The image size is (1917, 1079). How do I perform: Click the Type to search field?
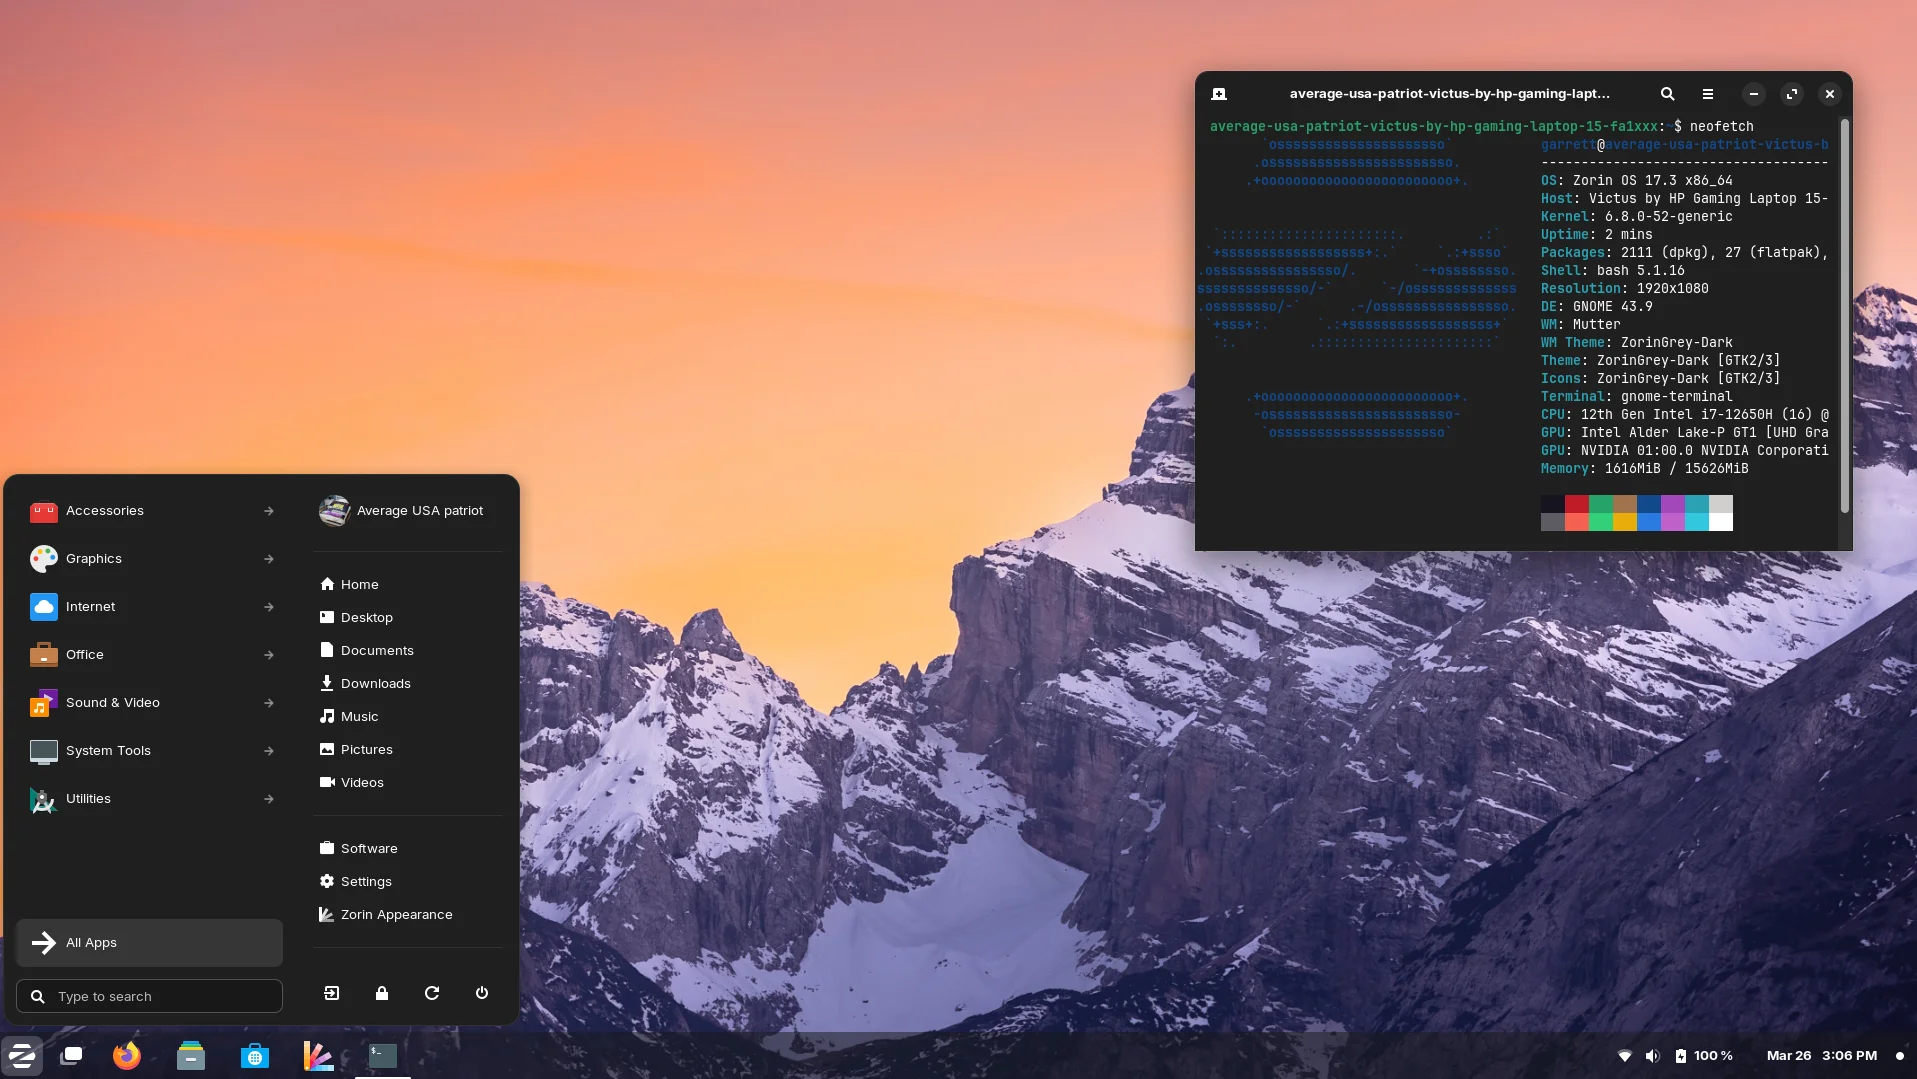(148, 996)
